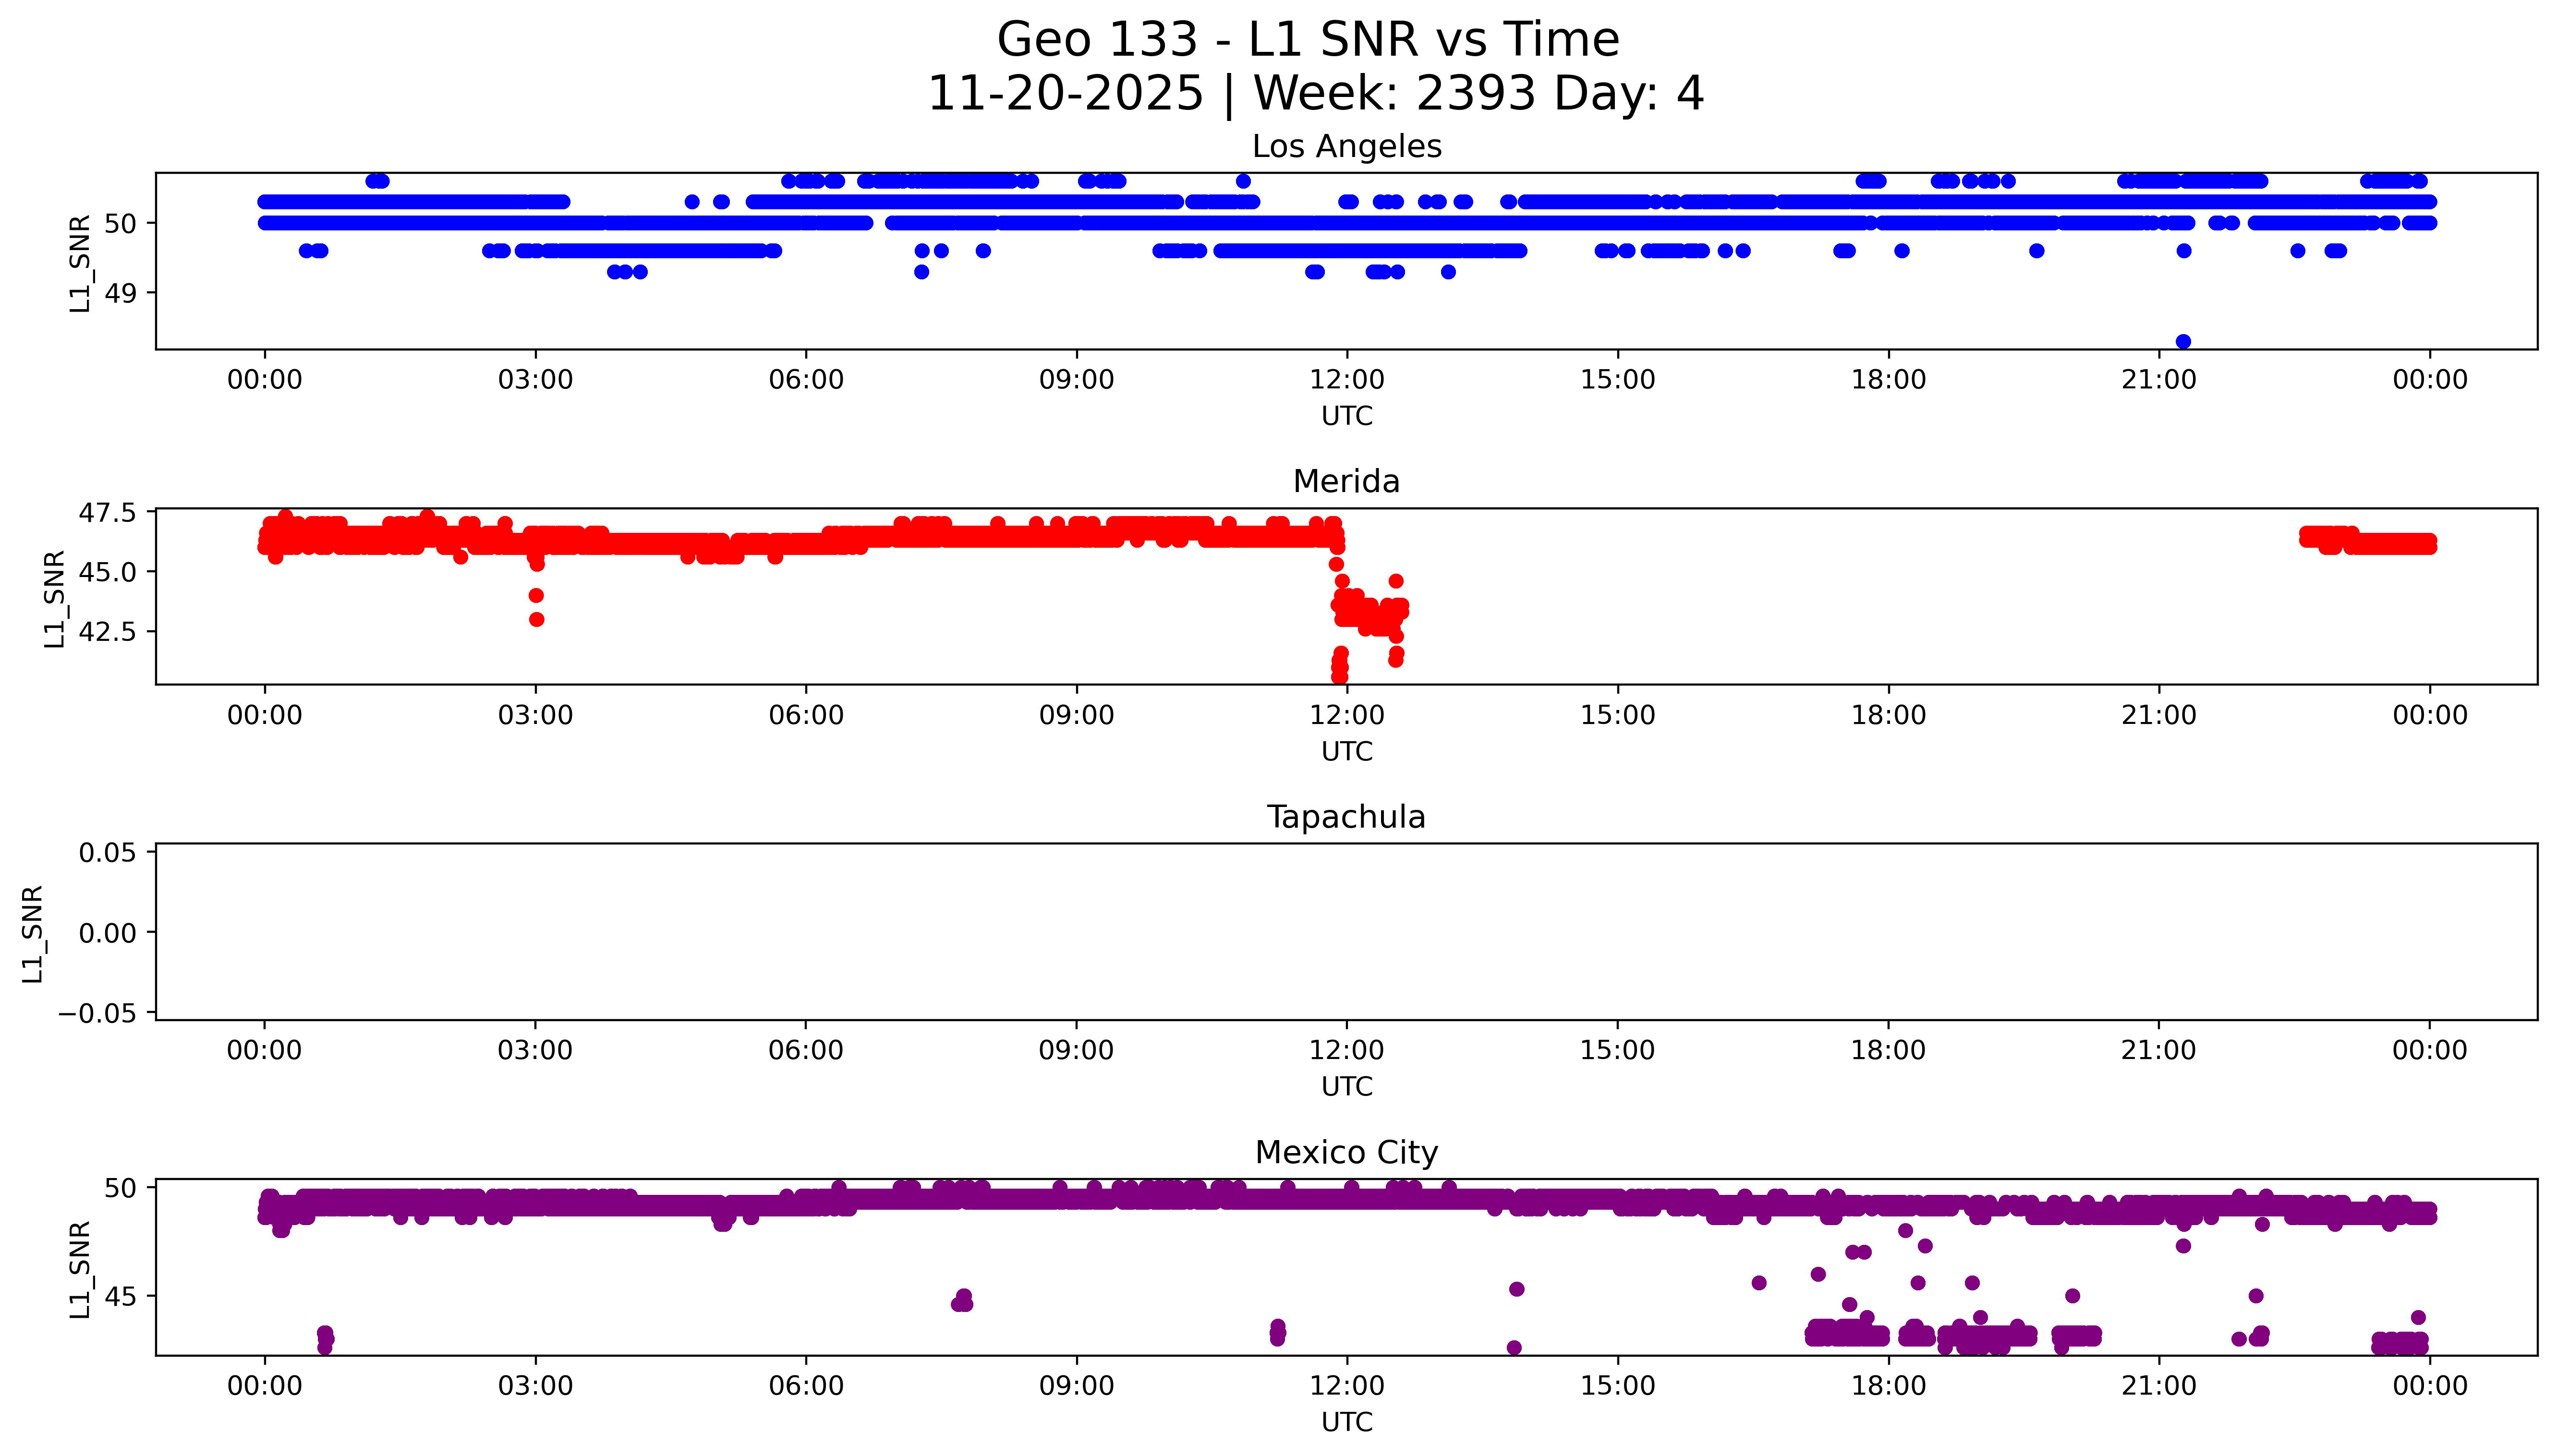This screenshot has height=1456, width=2557.
Task: Click the '−0.05' y-axis tick in Tapachula plot
Action: (97, 1014)
